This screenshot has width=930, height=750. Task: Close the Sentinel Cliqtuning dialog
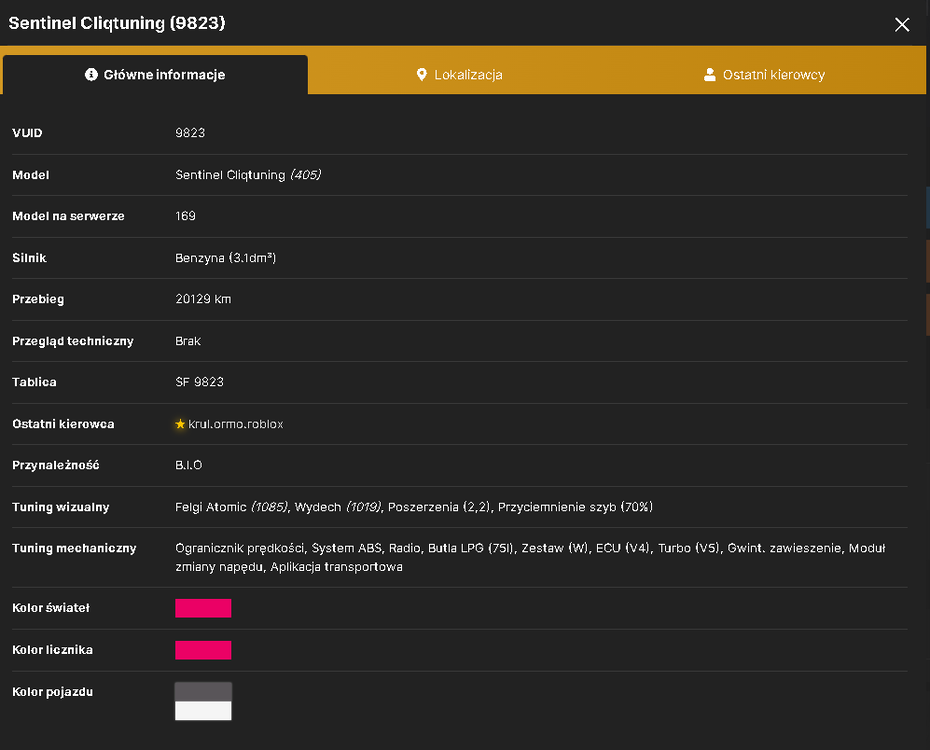click(x=902, y=24)
